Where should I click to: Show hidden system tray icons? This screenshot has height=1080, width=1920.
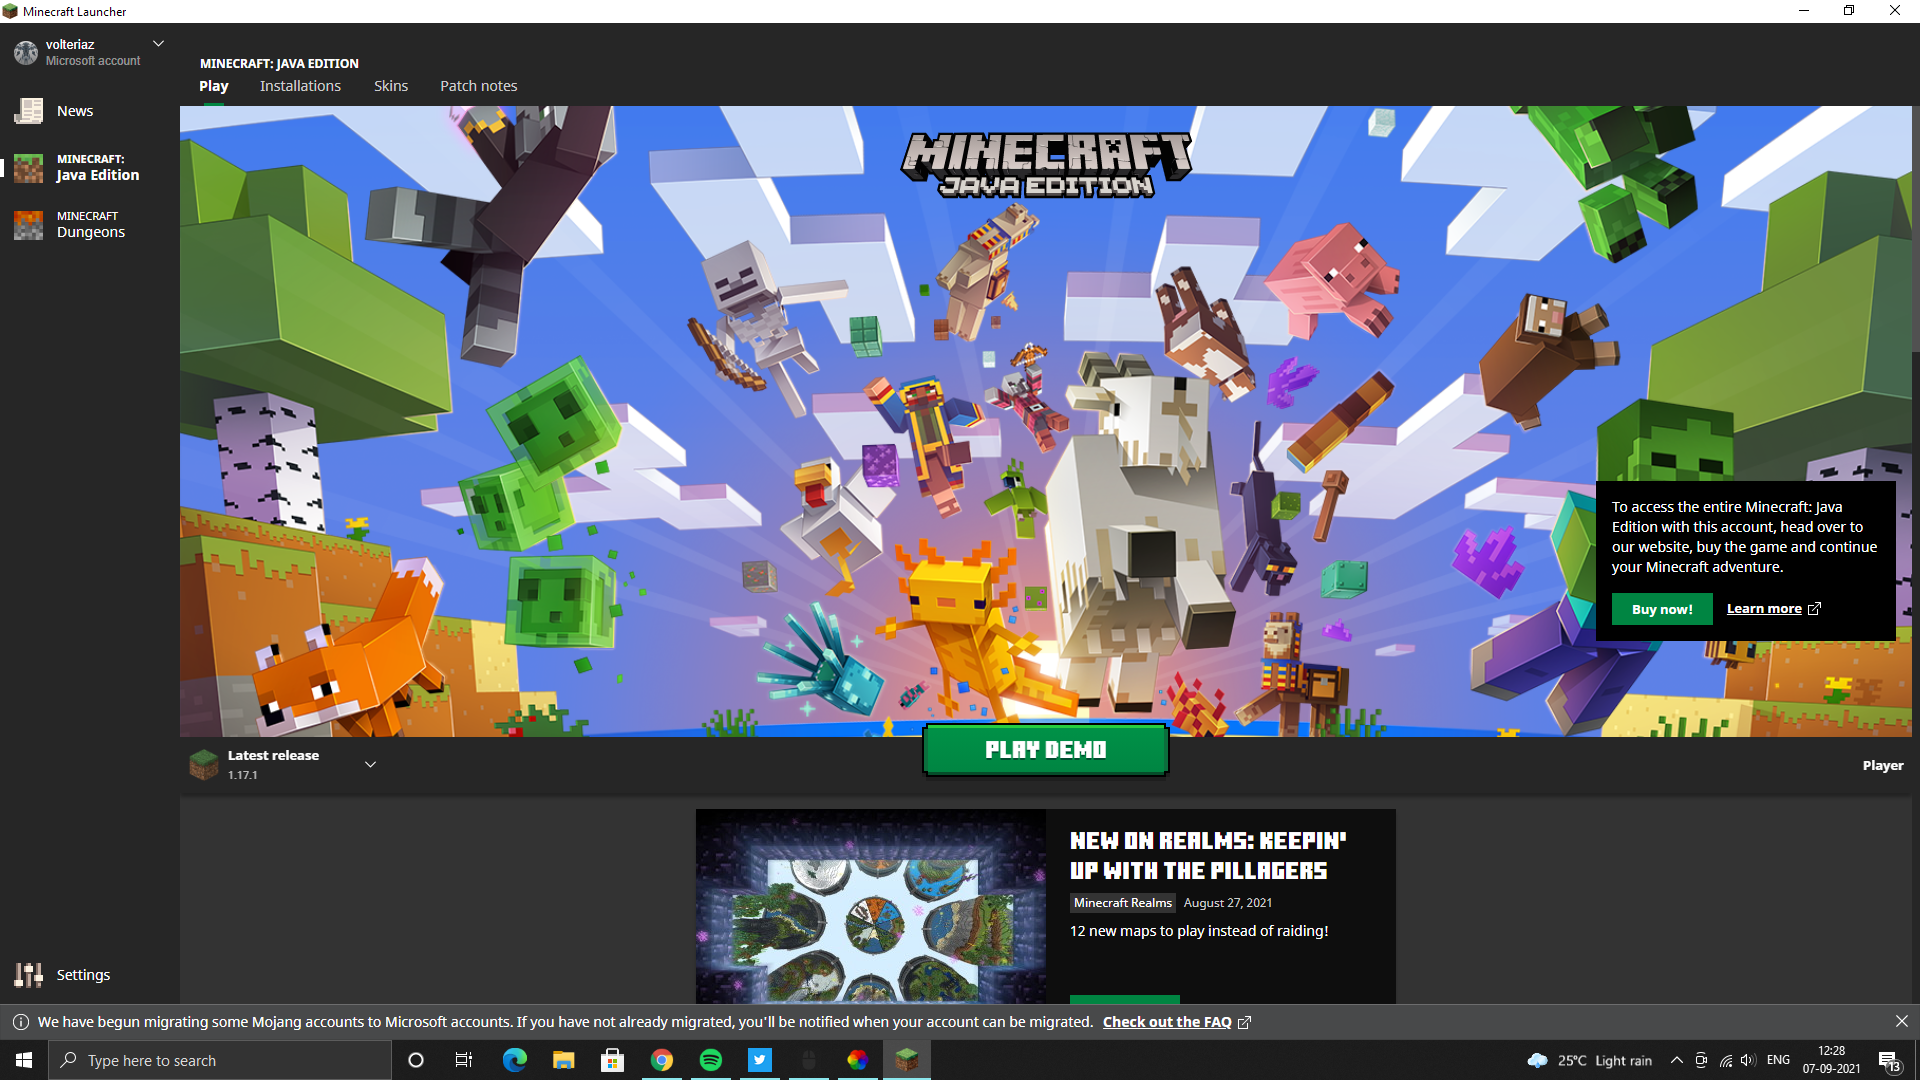pos(1676,1060)
